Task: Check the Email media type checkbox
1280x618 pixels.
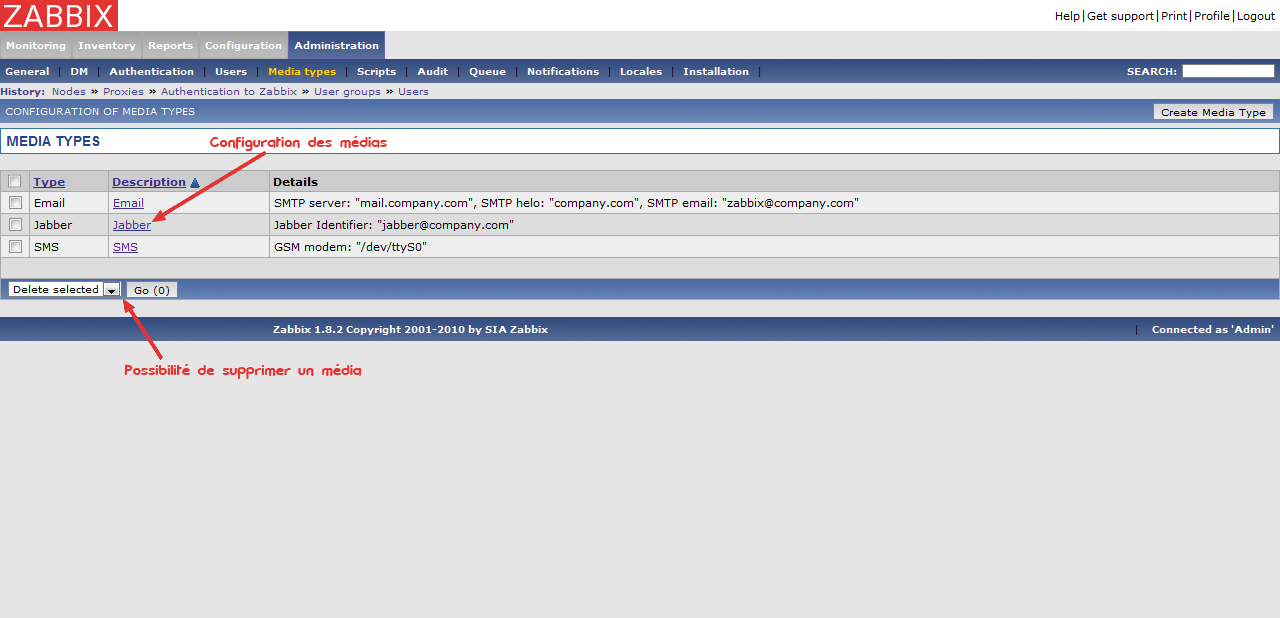Action: point(15,203)
